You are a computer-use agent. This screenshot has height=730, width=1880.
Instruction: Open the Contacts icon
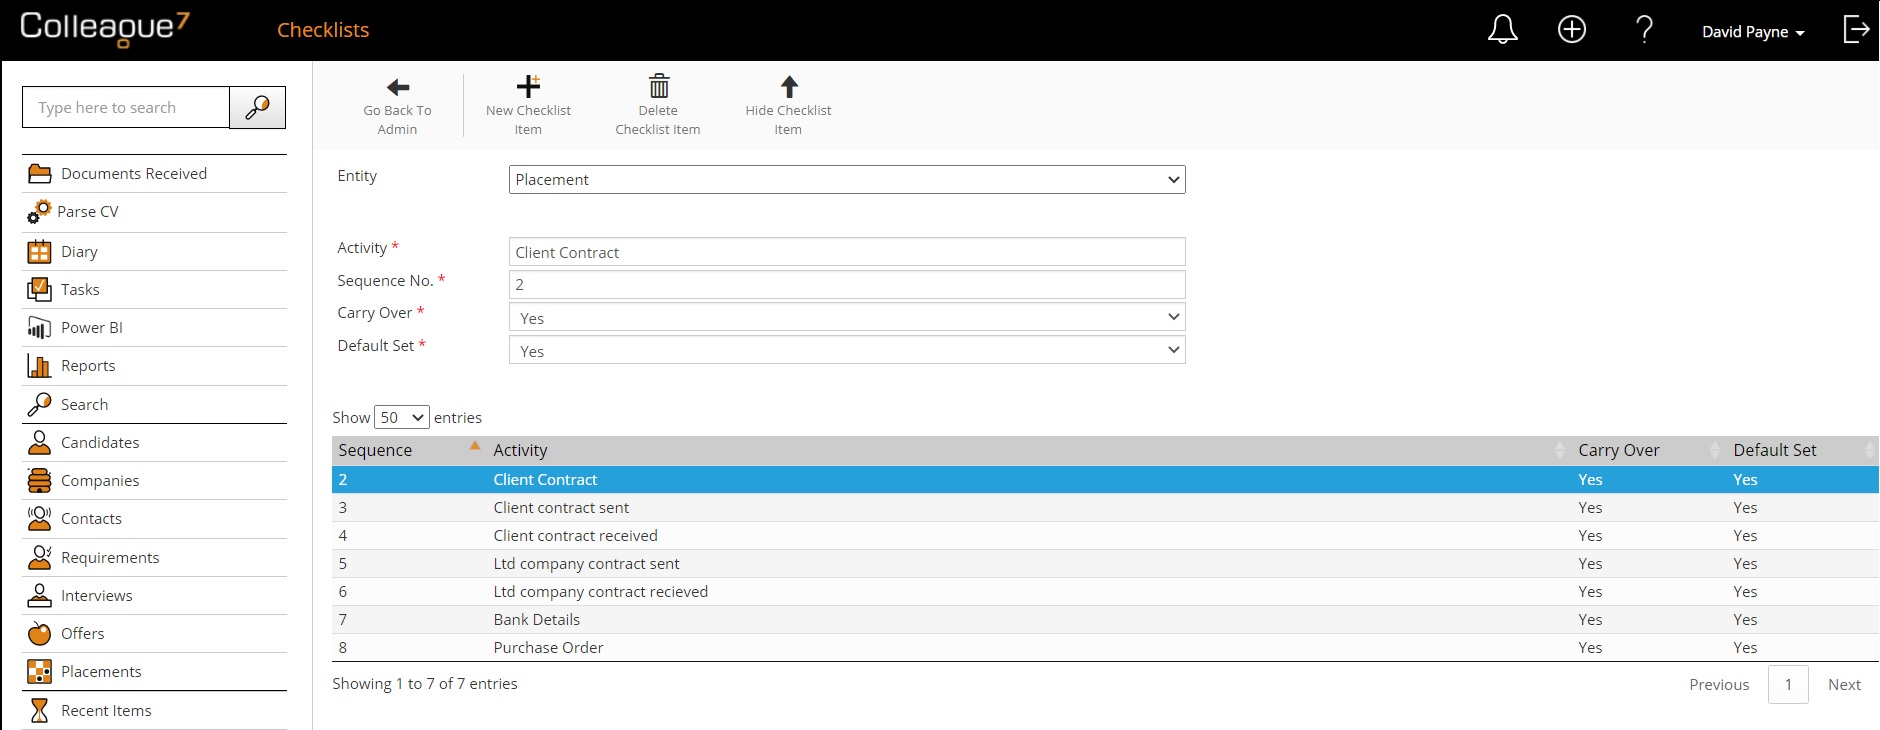40,519
